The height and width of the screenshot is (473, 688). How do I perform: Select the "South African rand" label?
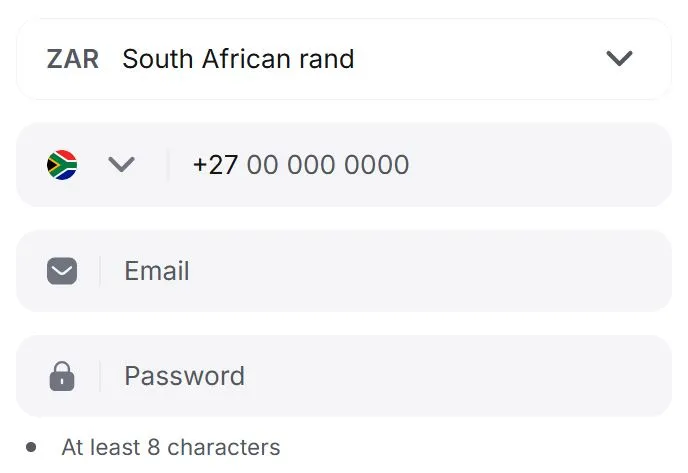point(238,59)
